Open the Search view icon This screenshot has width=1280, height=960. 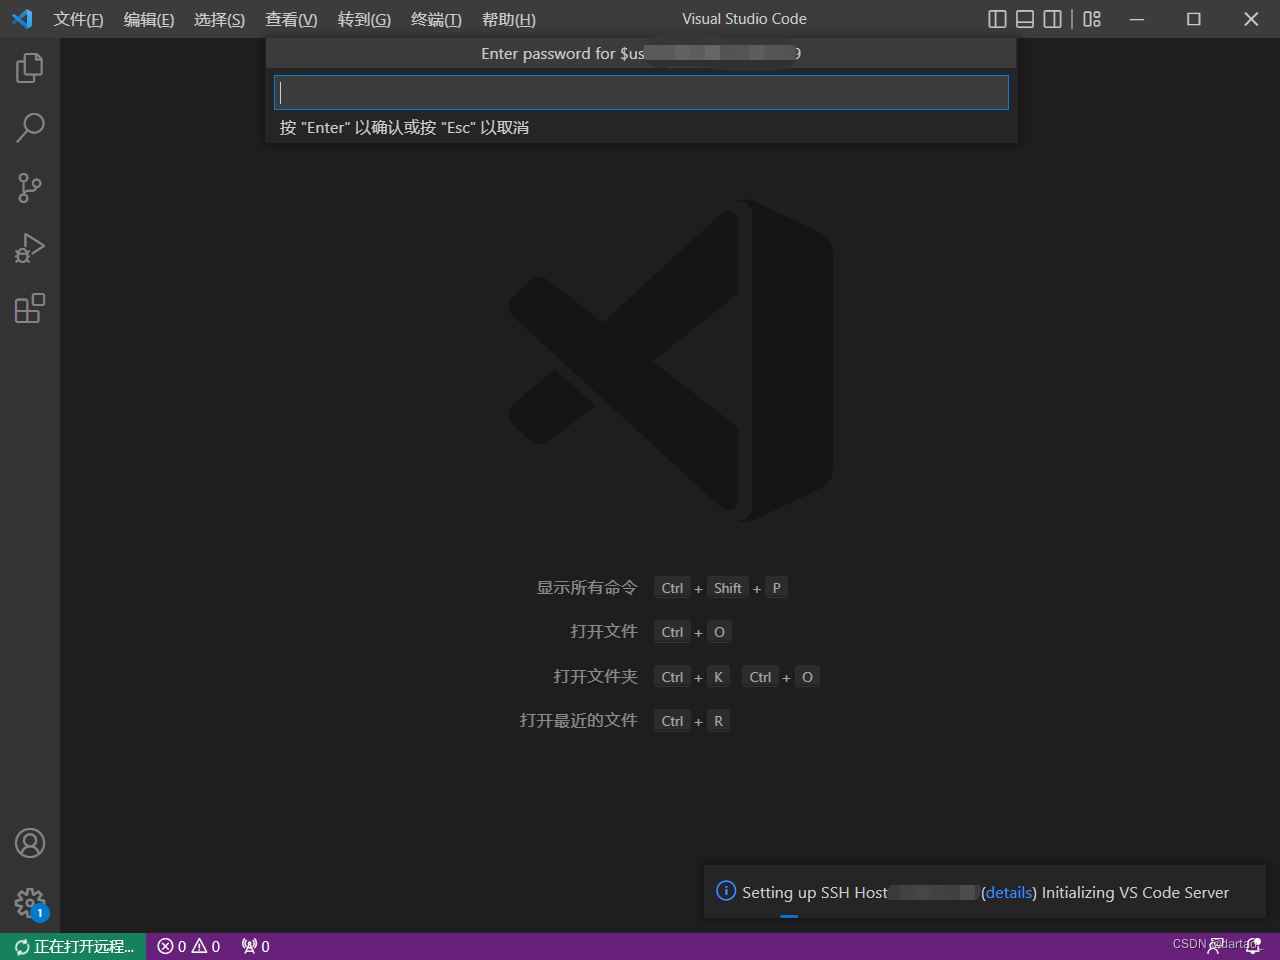tap(30, 128)
